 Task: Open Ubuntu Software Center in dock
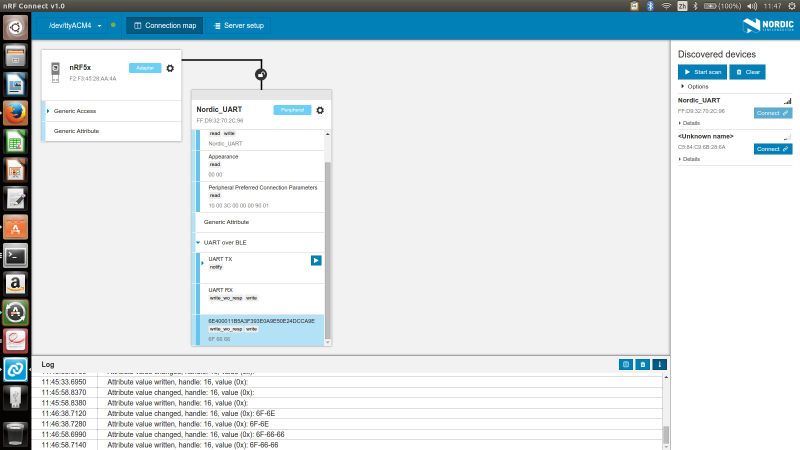(15, 227)
